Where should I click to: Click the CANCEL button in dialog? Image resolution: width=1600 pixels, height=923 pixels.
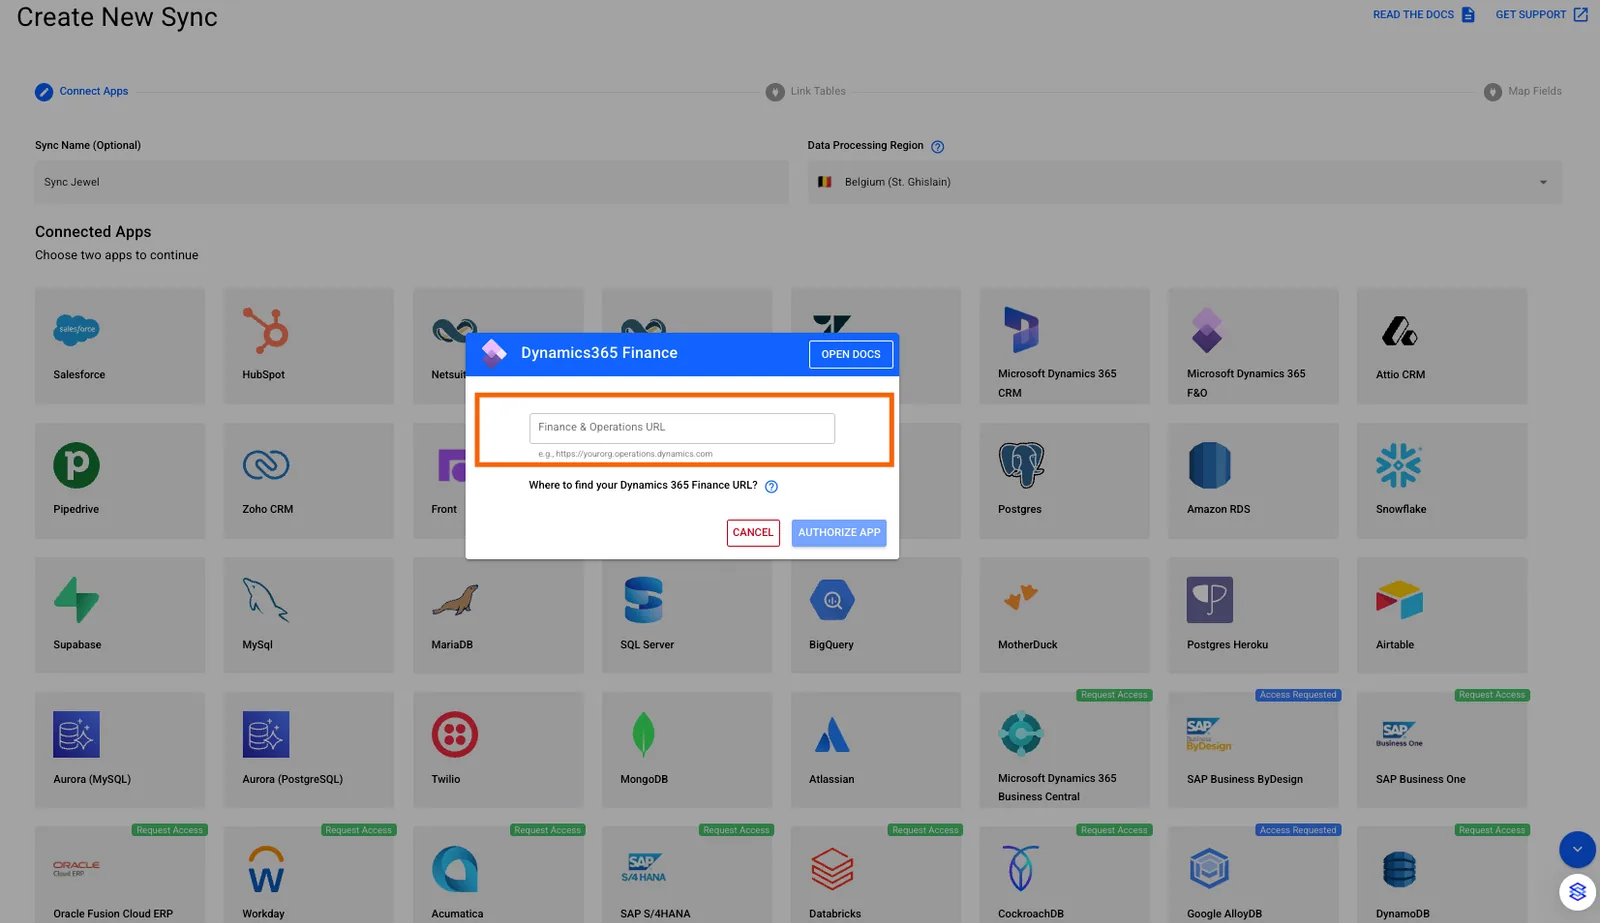(753, 533)
